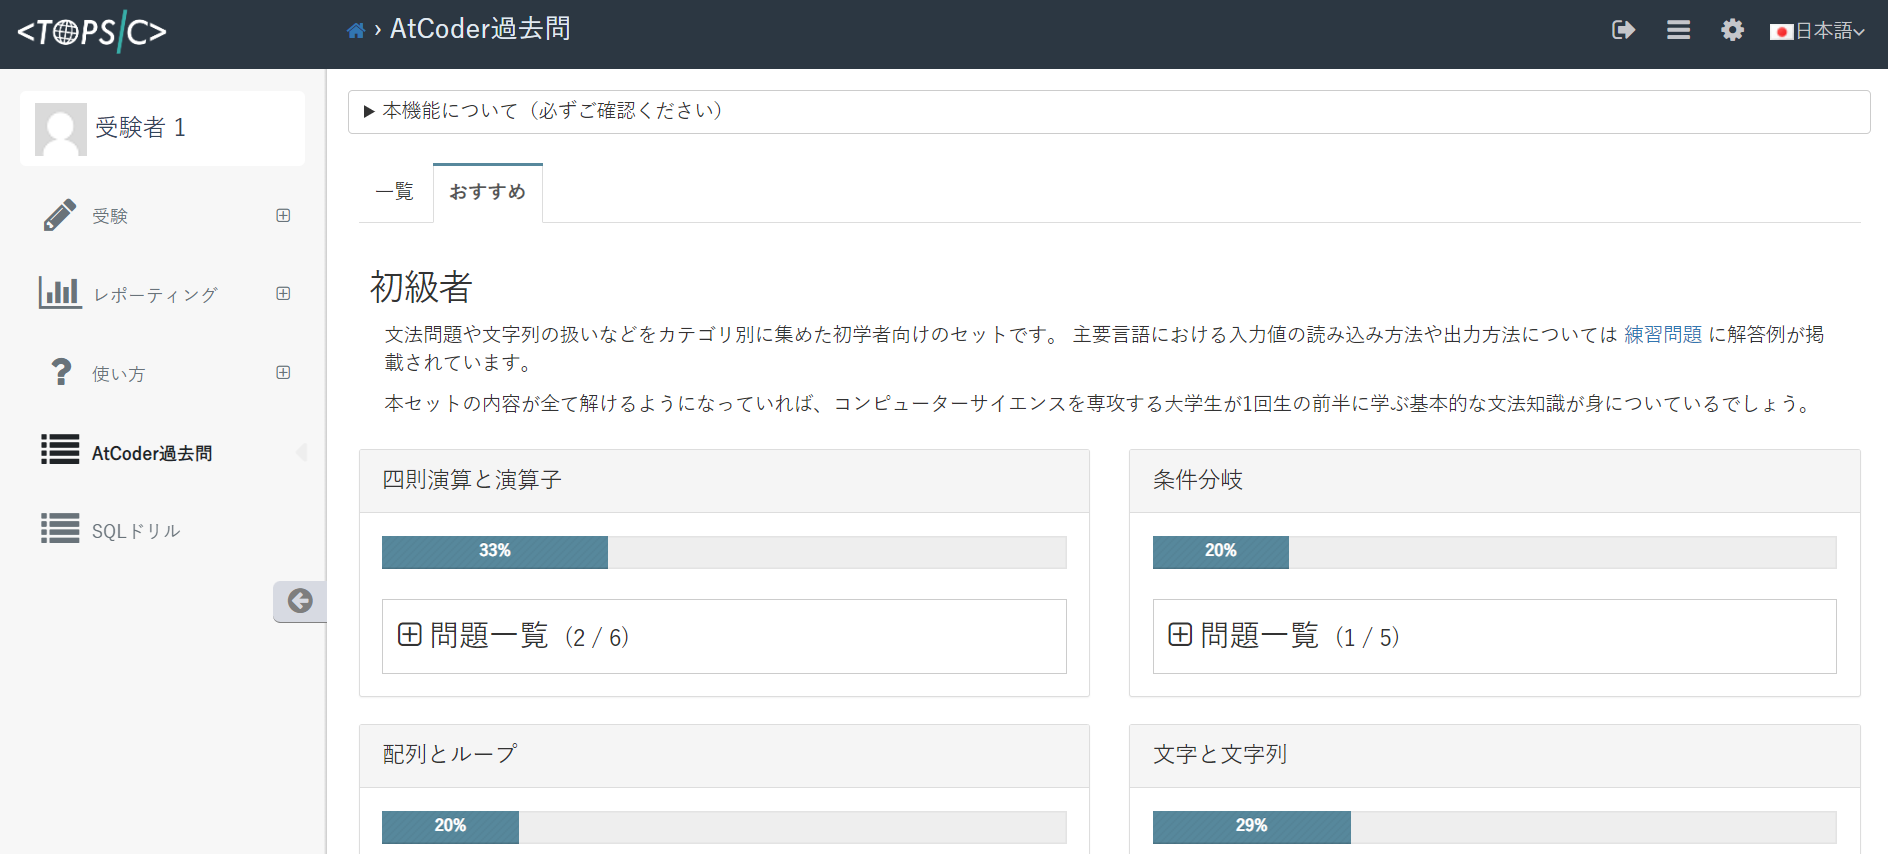Click the 33% progress bar

pyautogui.click(x=724, y=552)
